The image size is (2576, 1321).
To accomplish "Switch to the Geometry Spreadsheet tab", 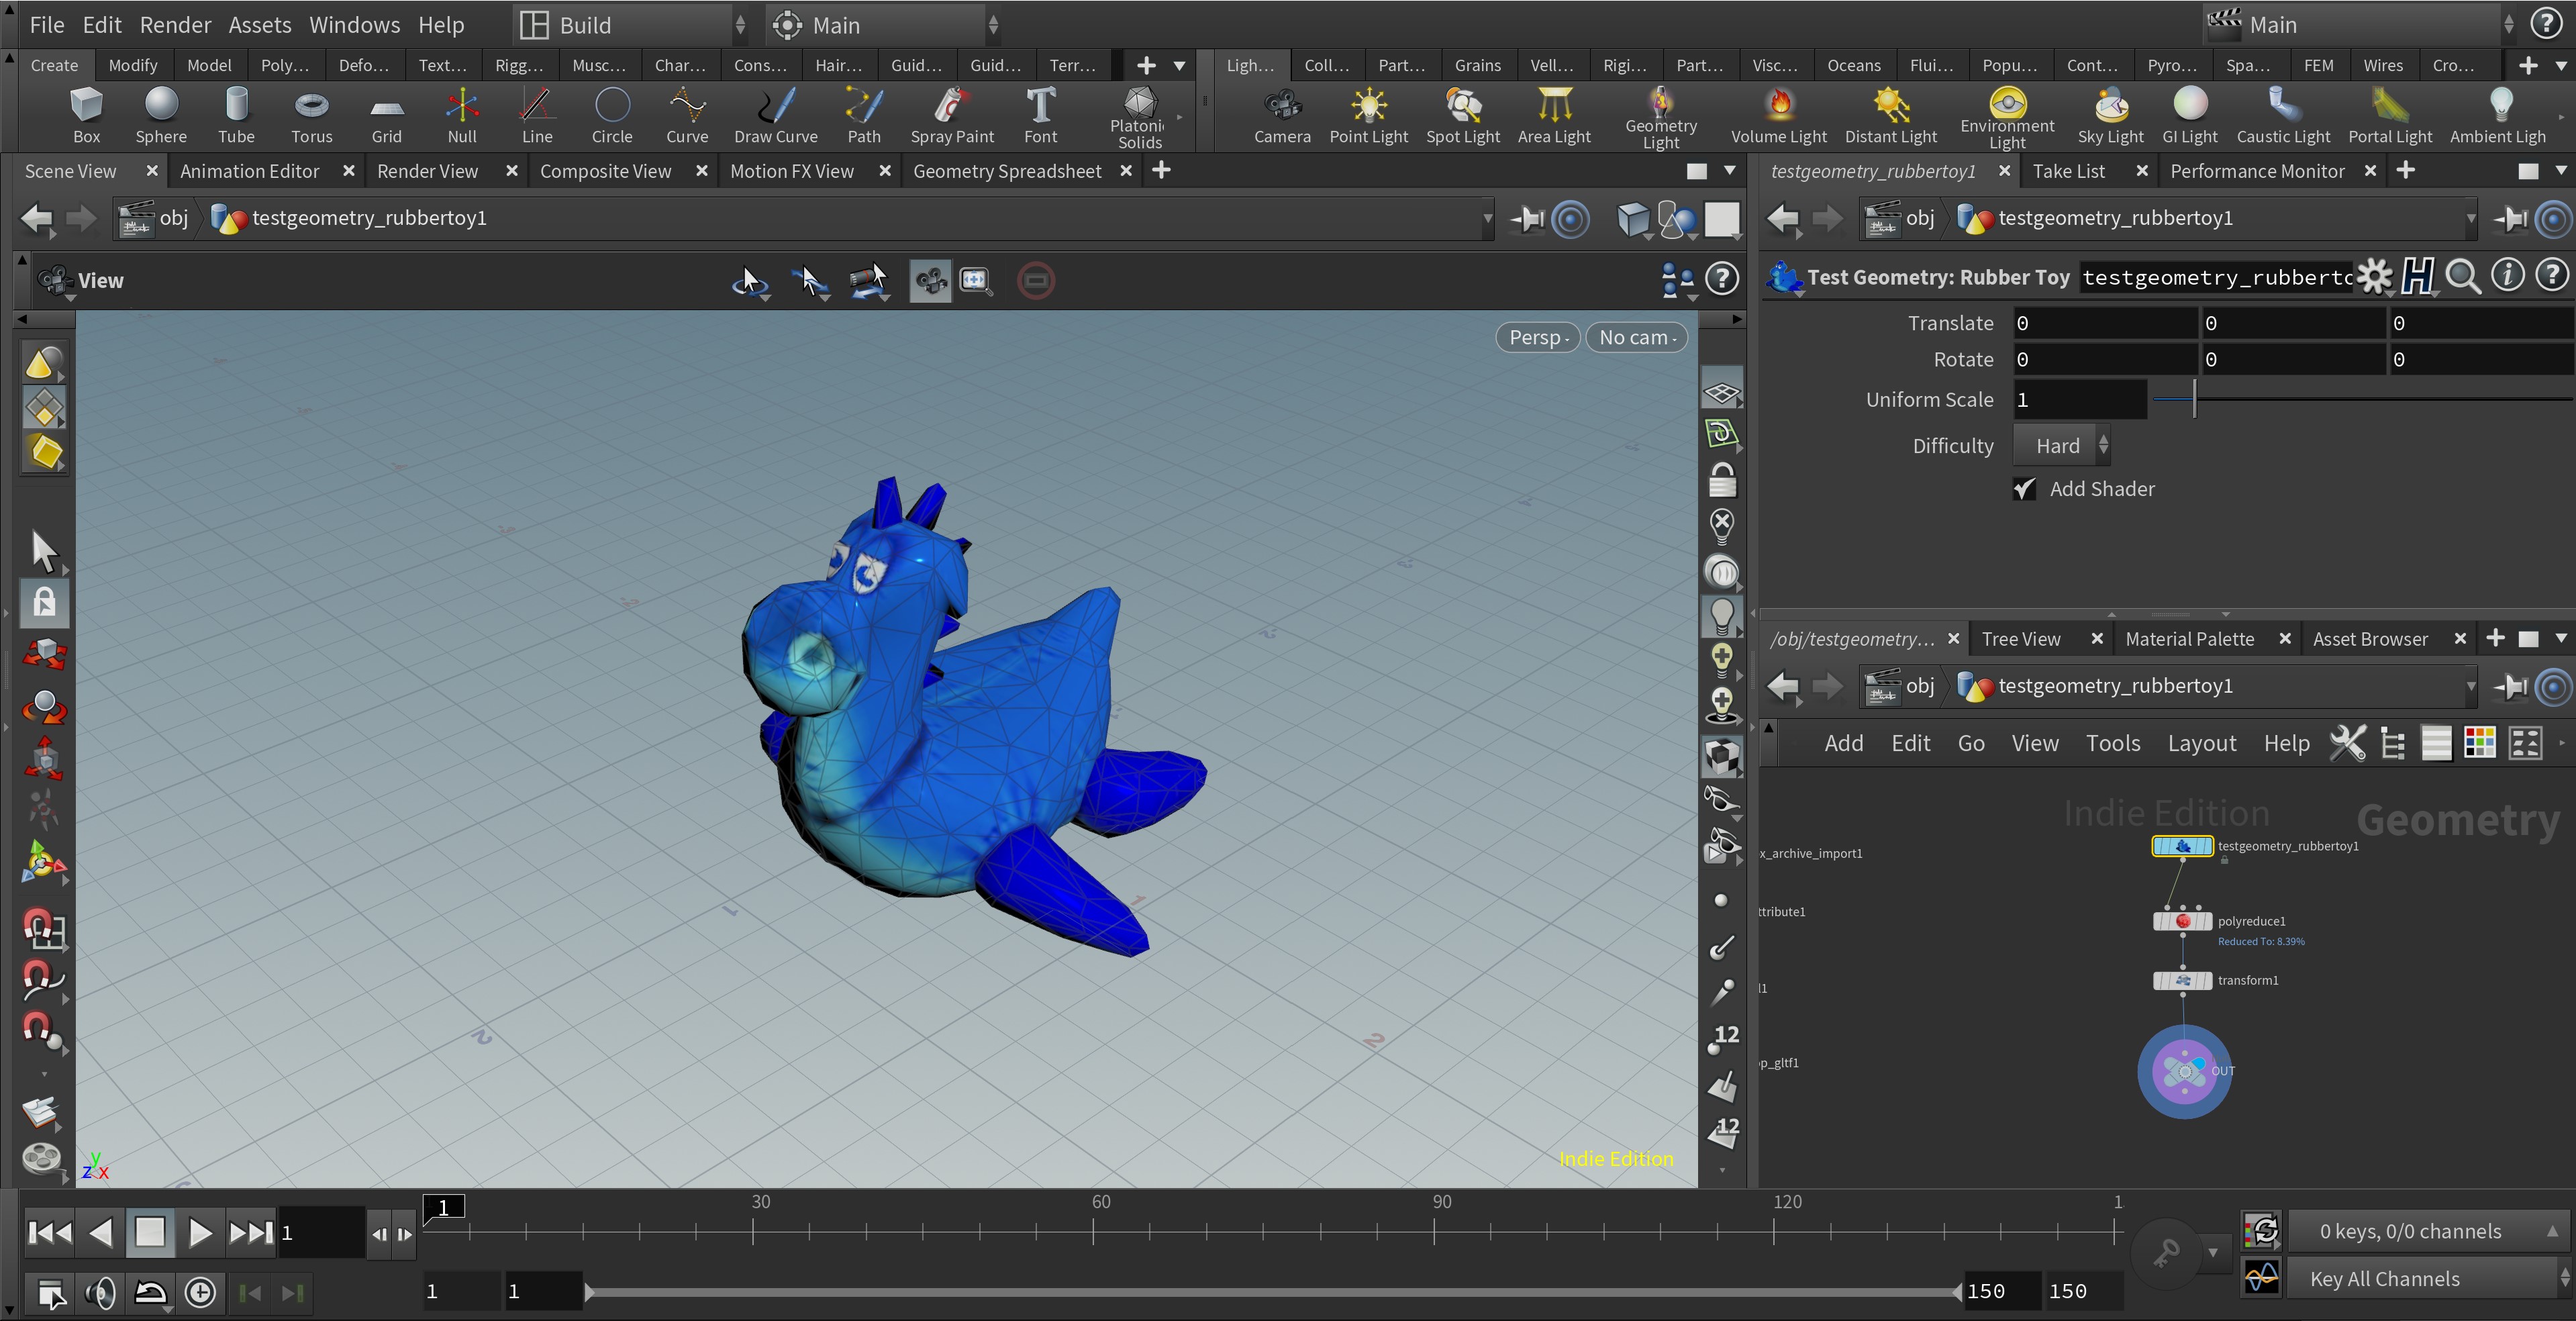I will click(x=1007, y=171).
